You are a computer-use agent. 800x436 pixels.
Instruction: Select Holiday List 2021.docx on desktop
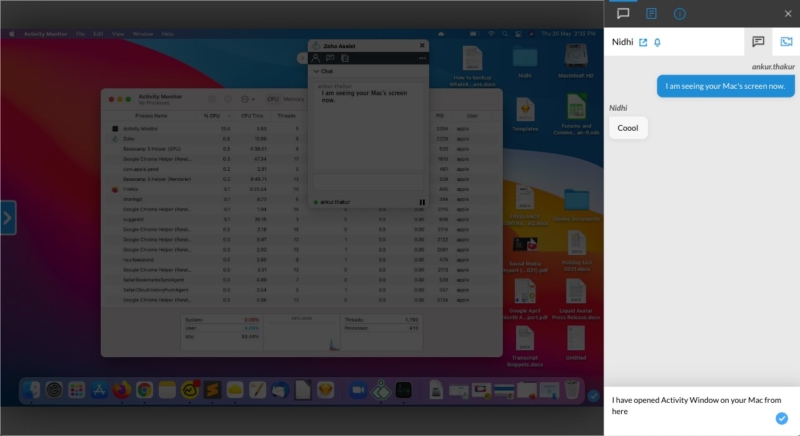pos(576,251)
